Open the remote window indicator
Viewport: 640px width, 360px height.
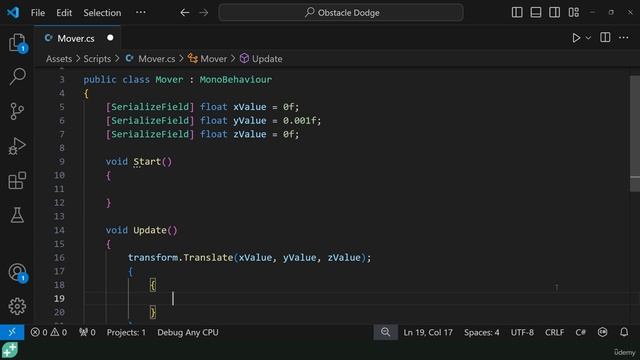pos(12,332)
